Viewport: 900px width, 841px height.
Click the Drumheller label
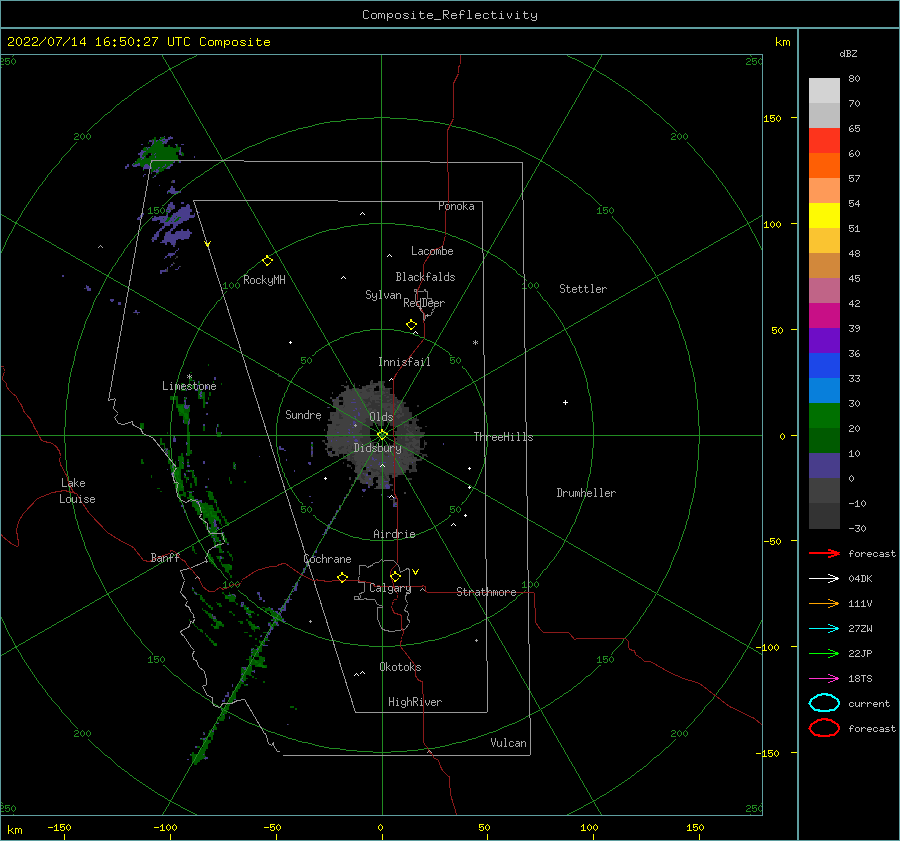(x=586, y=493)
